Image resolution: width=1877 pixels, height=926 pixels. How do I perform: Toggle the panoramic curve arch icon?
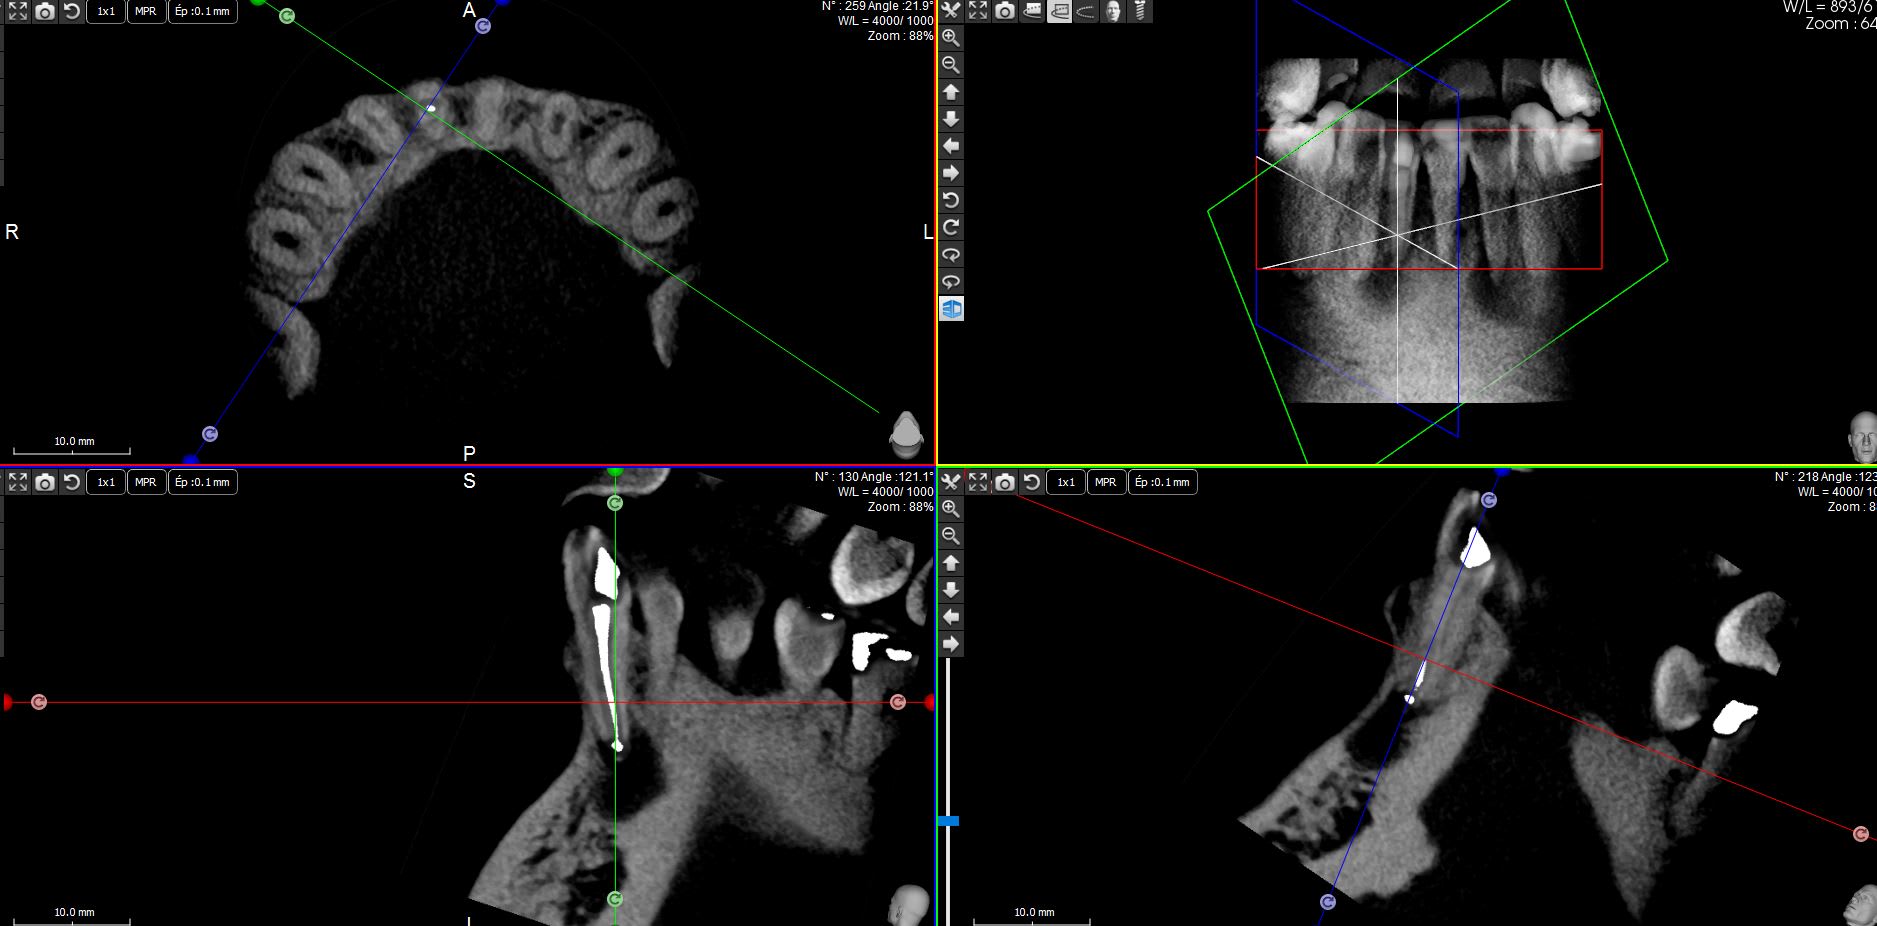tap(1086, 11)
